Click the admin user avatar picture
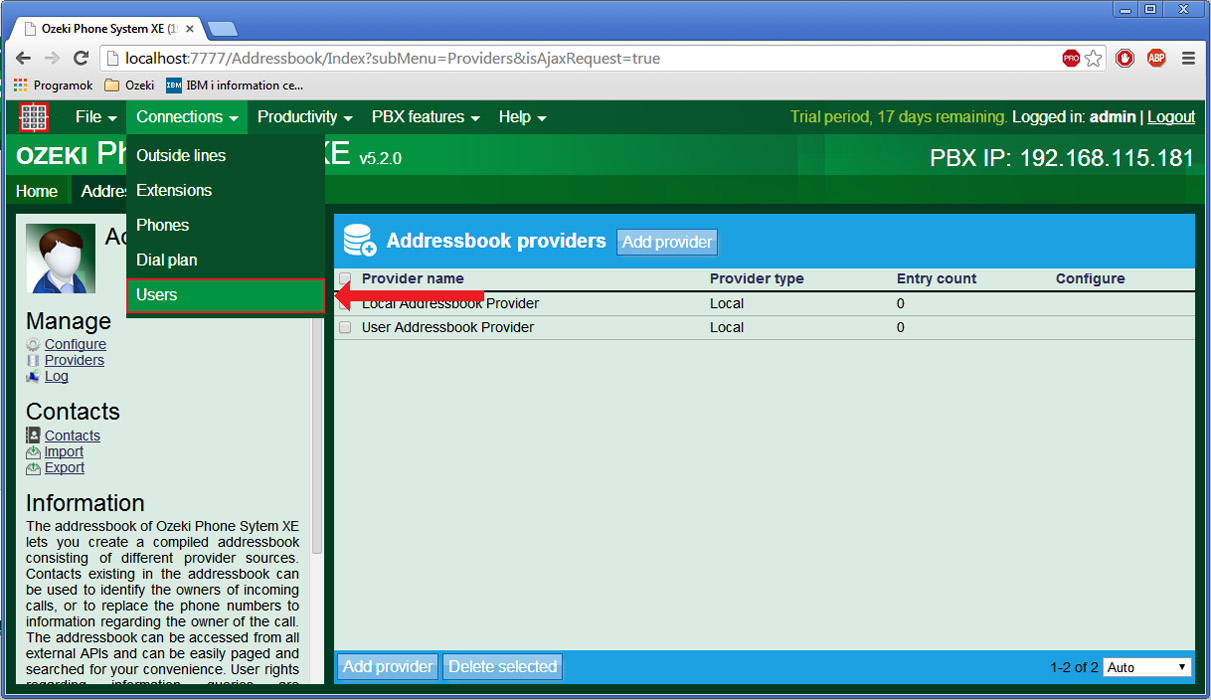 [x=61, y=258]
